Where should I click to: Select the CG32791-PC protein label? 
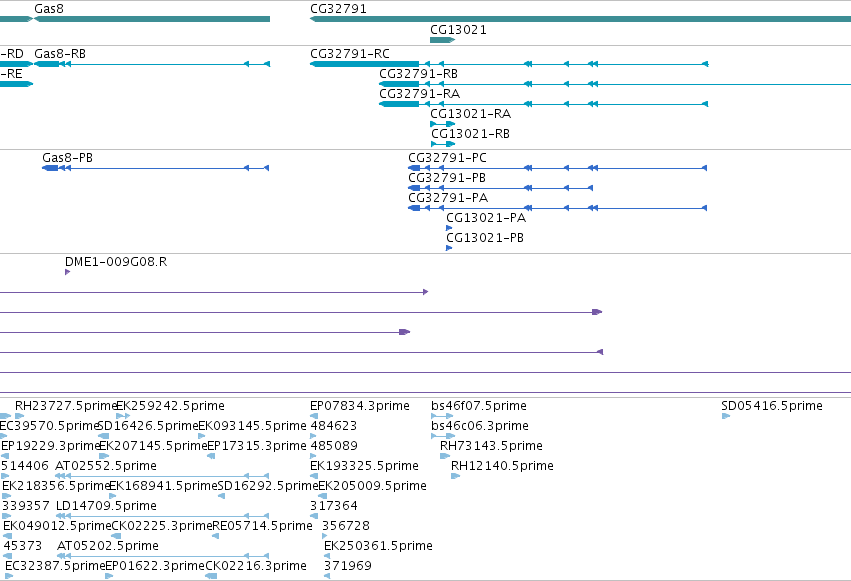click(447, 158)
